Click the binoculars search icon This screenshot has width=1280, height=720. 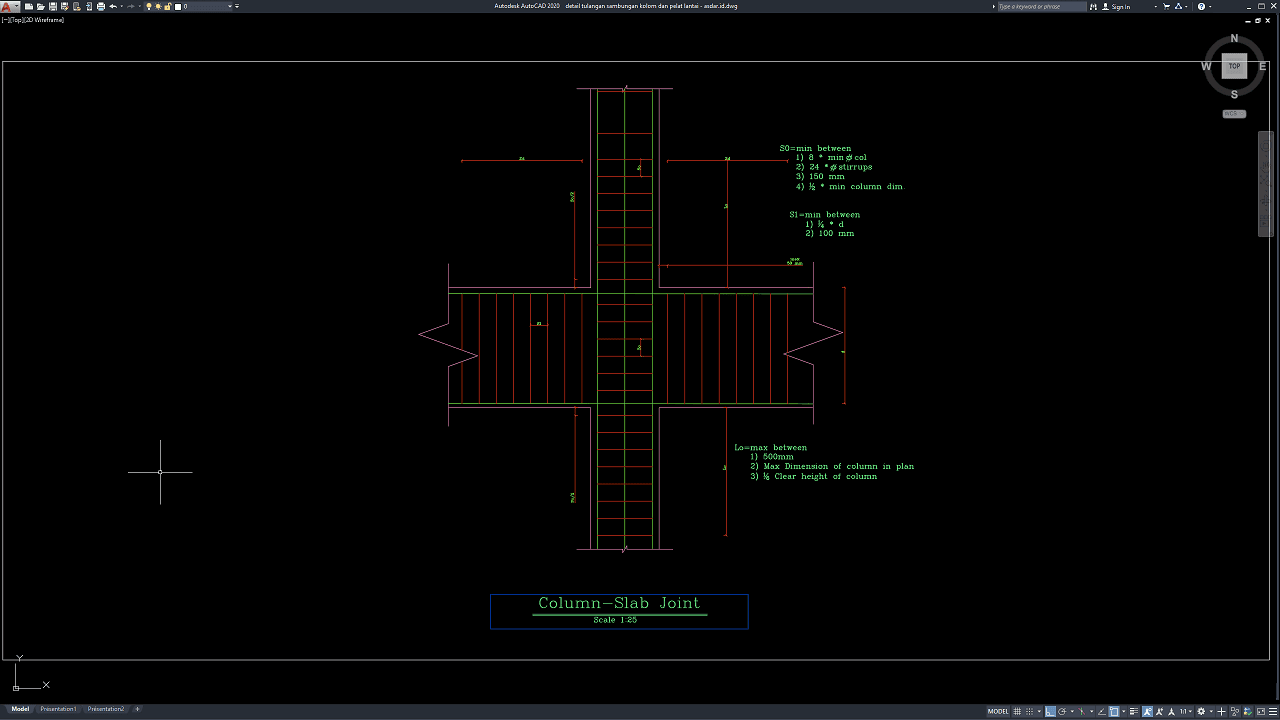(x=1094, y=6)
